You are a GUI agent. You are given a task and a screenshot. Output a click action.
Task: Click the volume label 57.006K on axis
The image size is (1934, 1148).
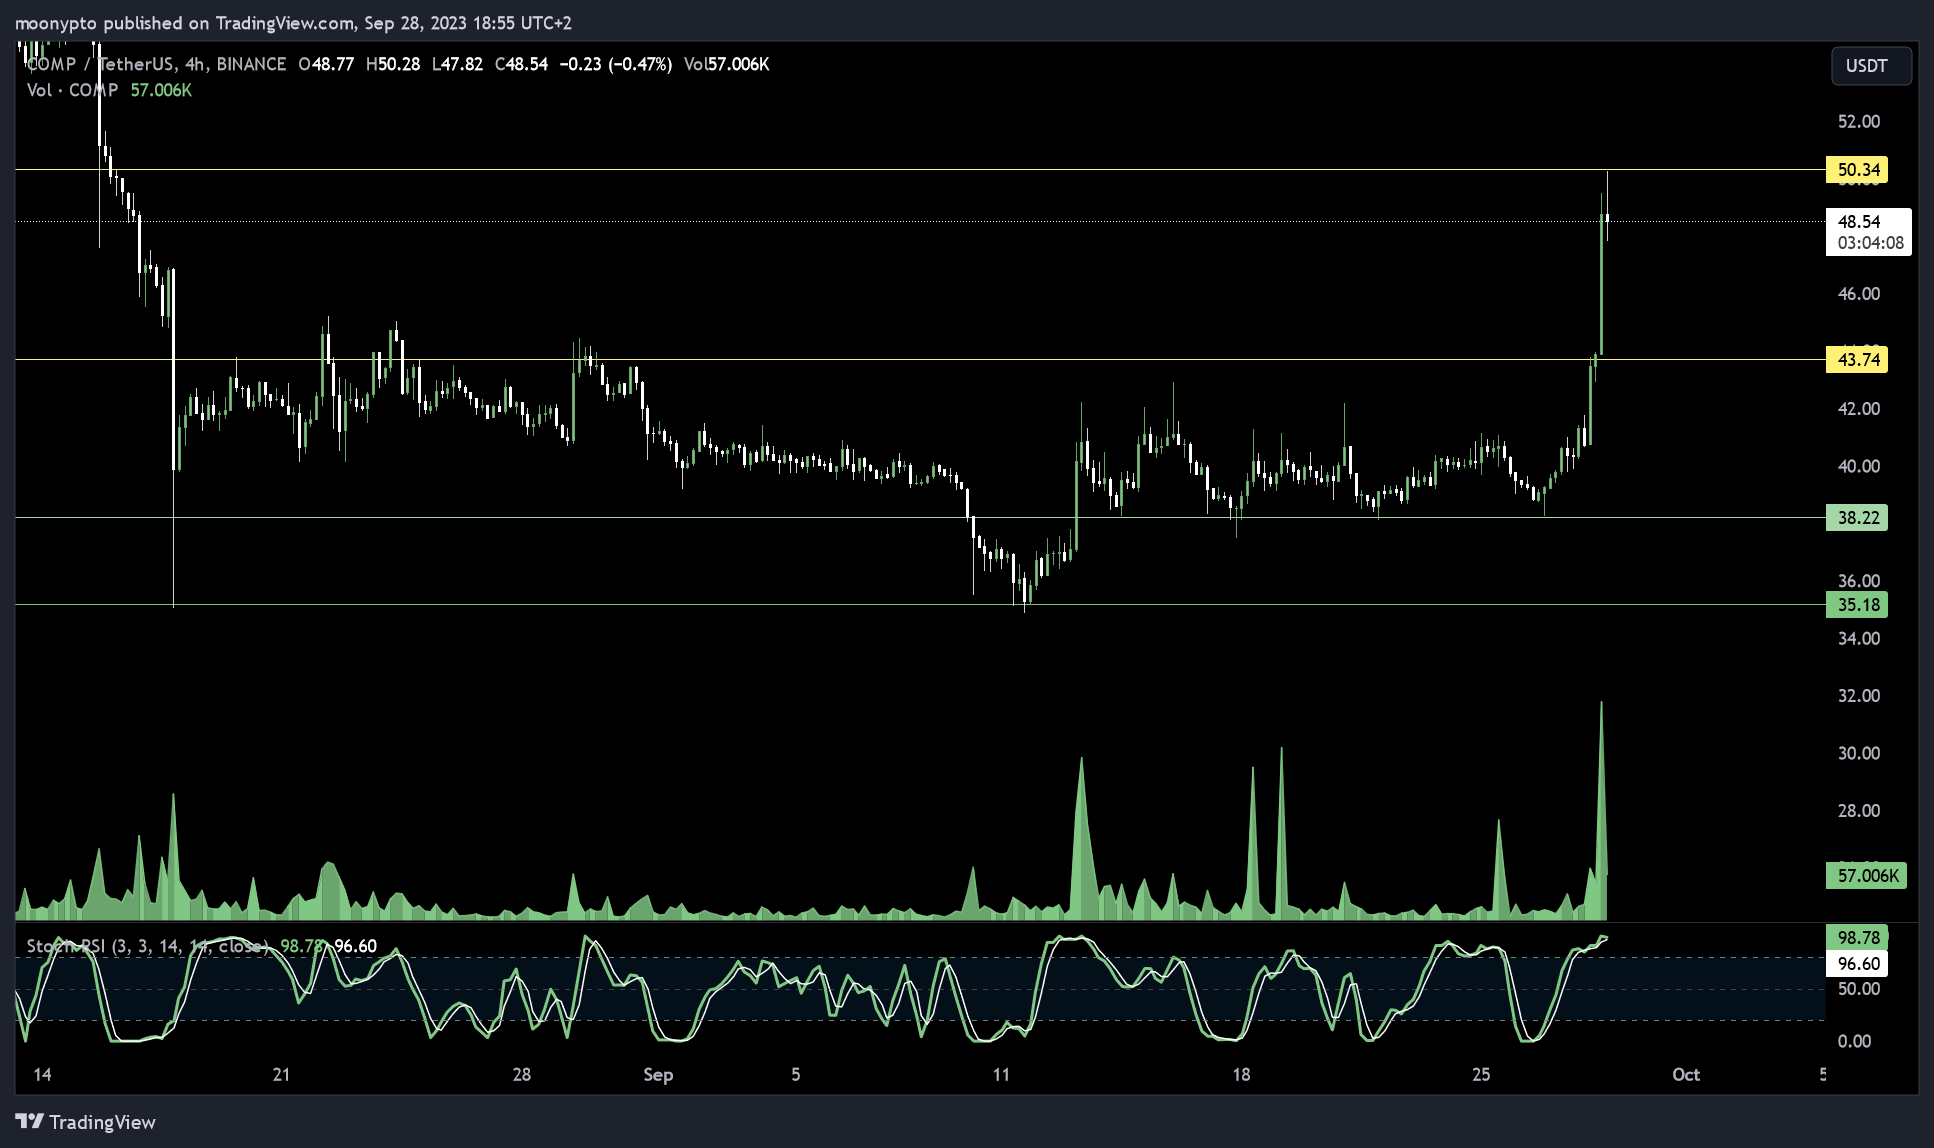point(1867,876)
